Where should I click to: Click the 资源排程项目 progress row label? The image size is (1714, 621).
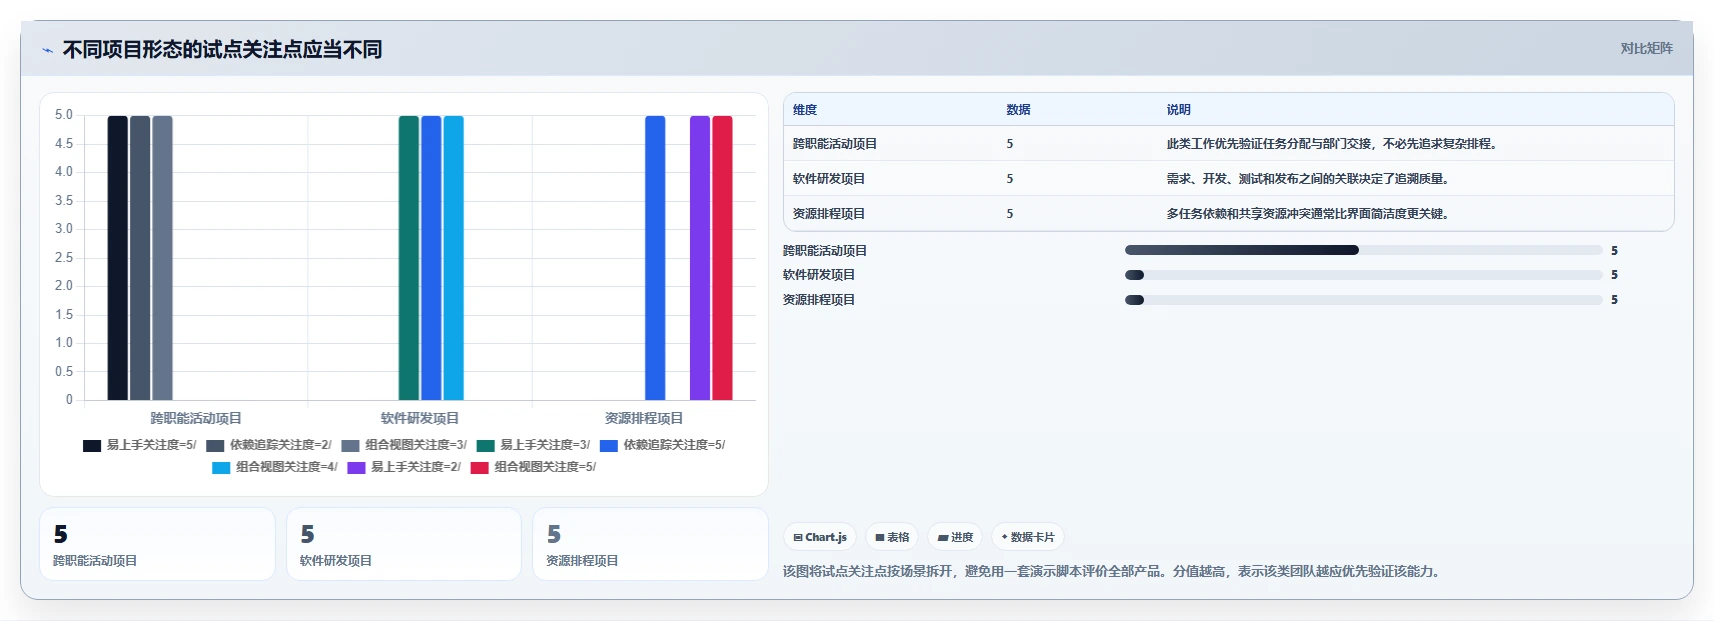pos(819,300)
